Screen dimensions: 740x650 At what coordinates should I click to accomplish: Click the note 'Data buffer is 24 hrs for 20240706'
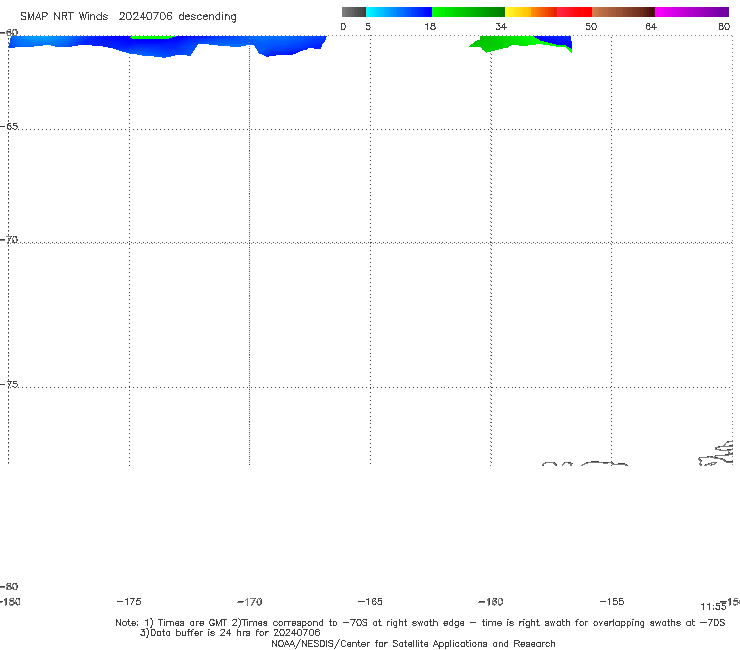pyautogui.click(x=235, y=633)
